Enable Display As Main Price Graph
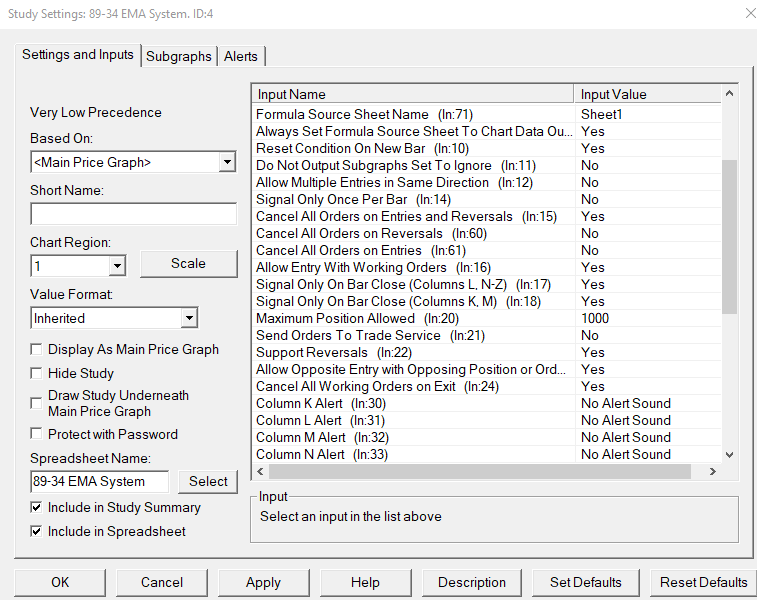The height and width of the screenshot is (600, 757). click(37, 350)
